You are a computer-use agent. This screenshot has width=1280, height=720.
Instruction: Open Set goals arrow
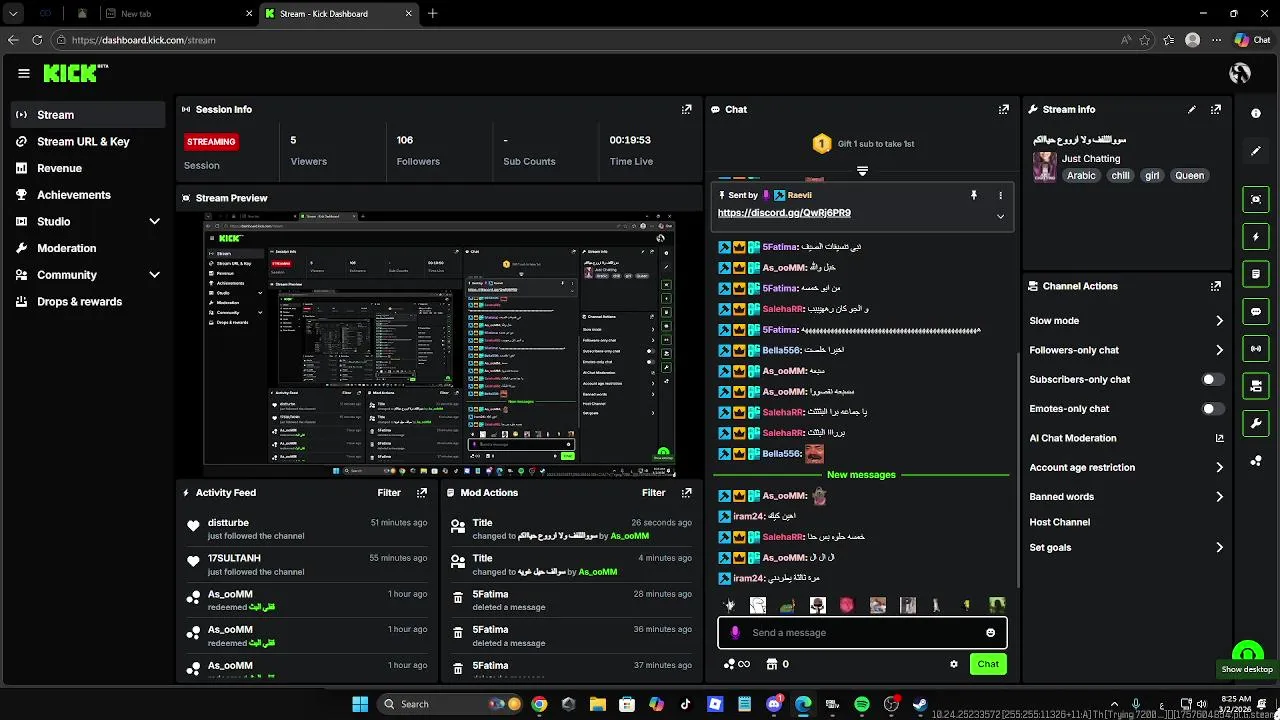pos(1219,548)
